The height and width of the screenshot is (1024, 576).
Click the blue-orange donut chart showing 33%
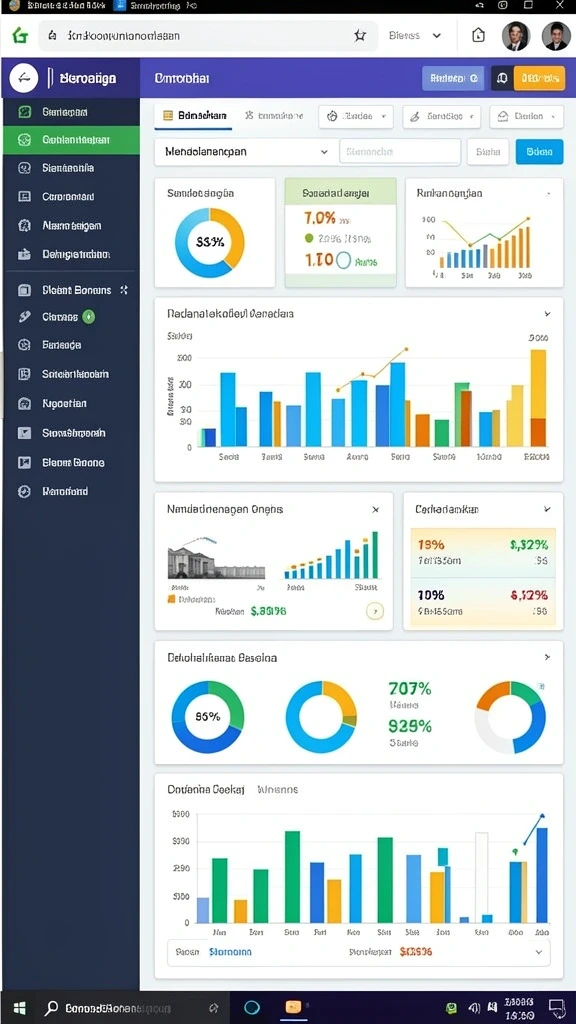tap(210, 242)
